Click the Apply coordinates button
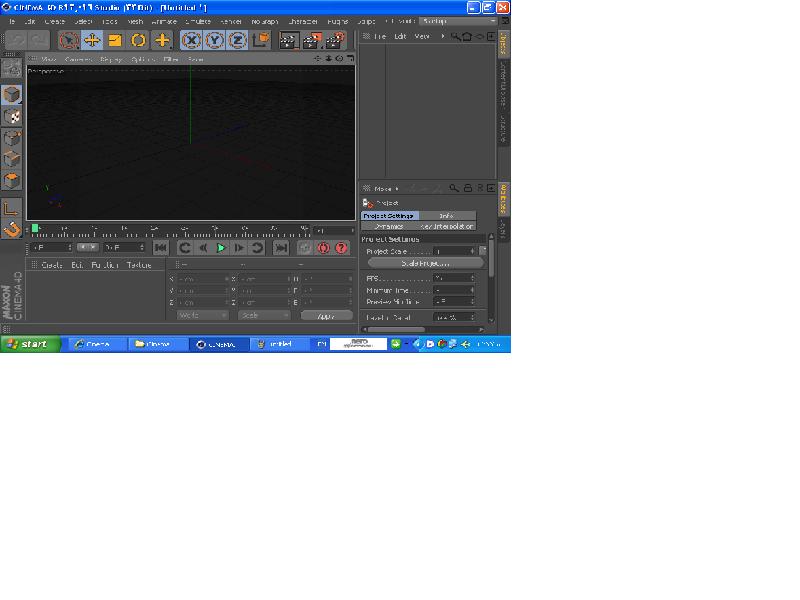The image size is (800, 600). [327, 316]
